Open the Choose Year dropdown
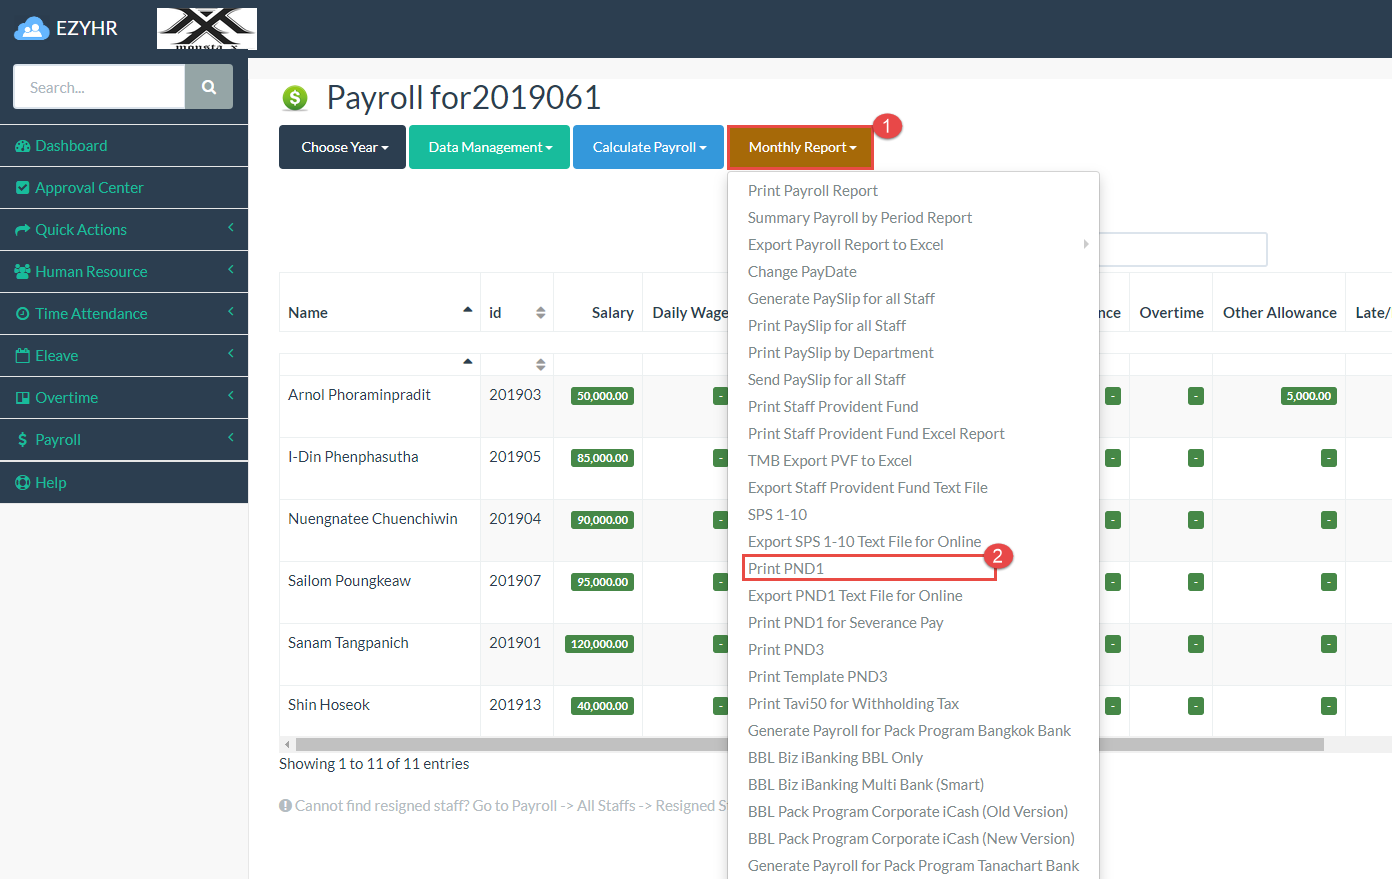1392x879 pixels. pyautogui.click(x=343, y=147)
